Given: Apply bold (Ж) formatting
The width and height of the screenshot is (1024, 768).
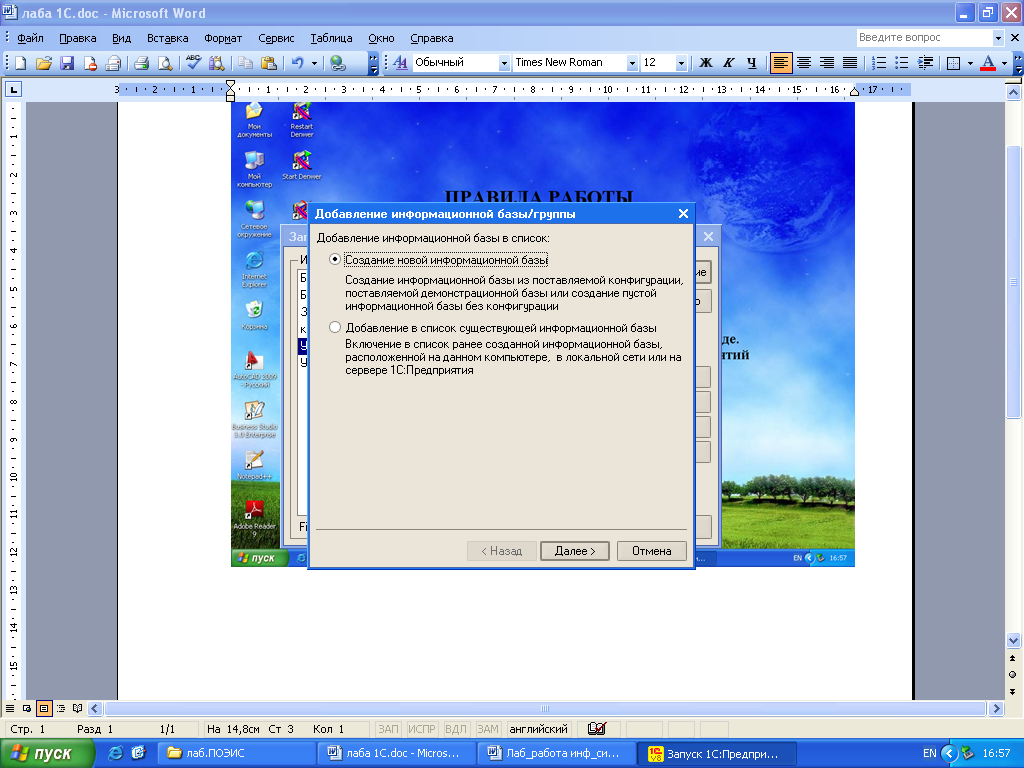Looking at the screenshot, I should point(705,63).
